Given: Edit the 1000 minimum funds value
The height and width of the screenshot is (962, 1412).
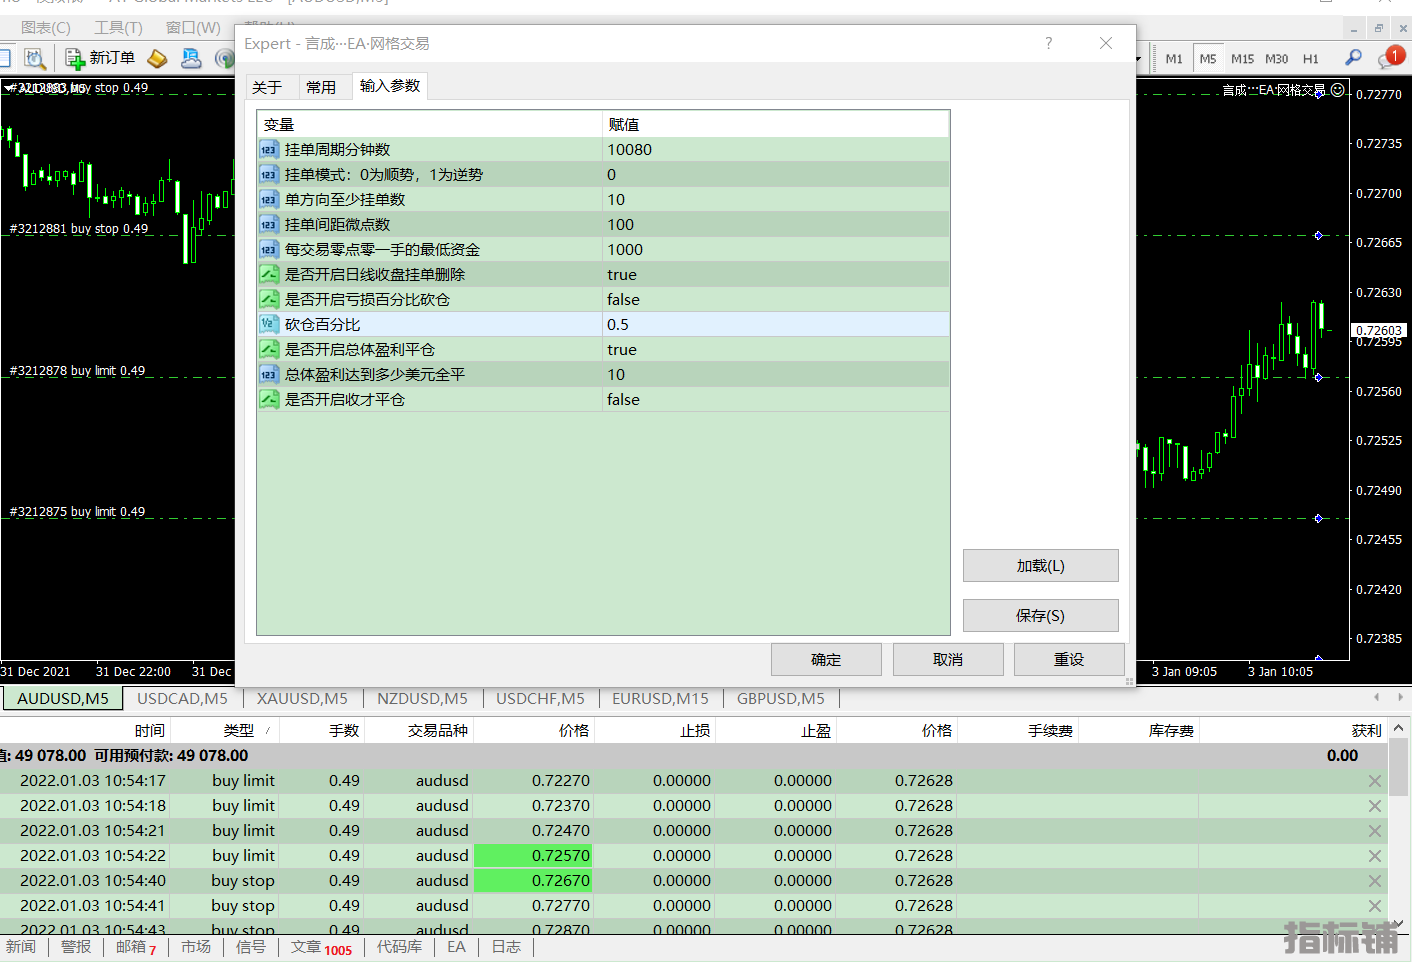Looking at the screenshot, I should [x=776, y=250].
